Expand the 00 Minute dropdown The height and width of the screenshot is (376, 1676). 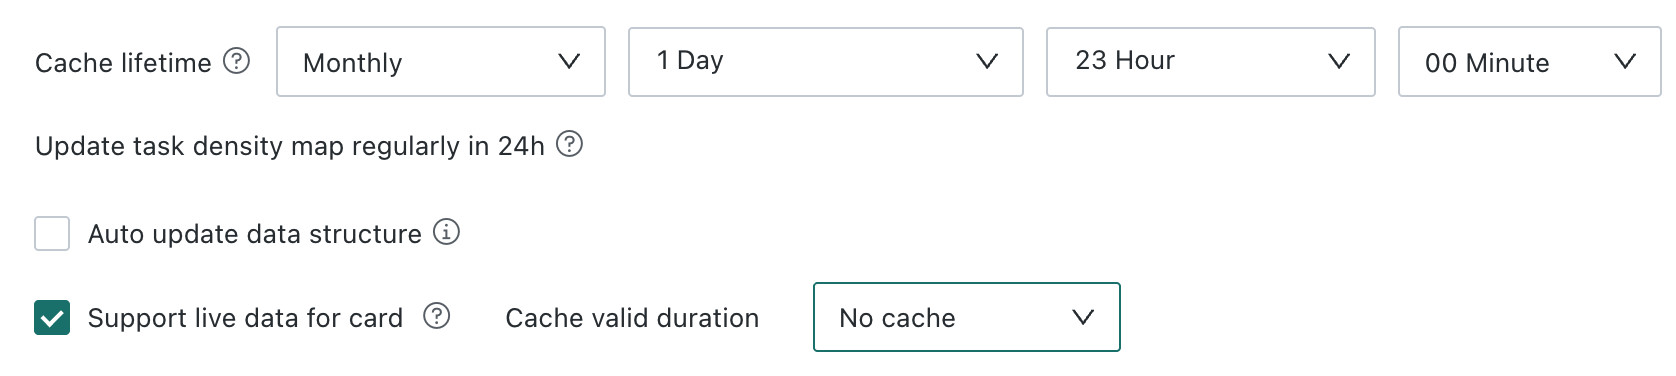click(x=1529, y=62)
